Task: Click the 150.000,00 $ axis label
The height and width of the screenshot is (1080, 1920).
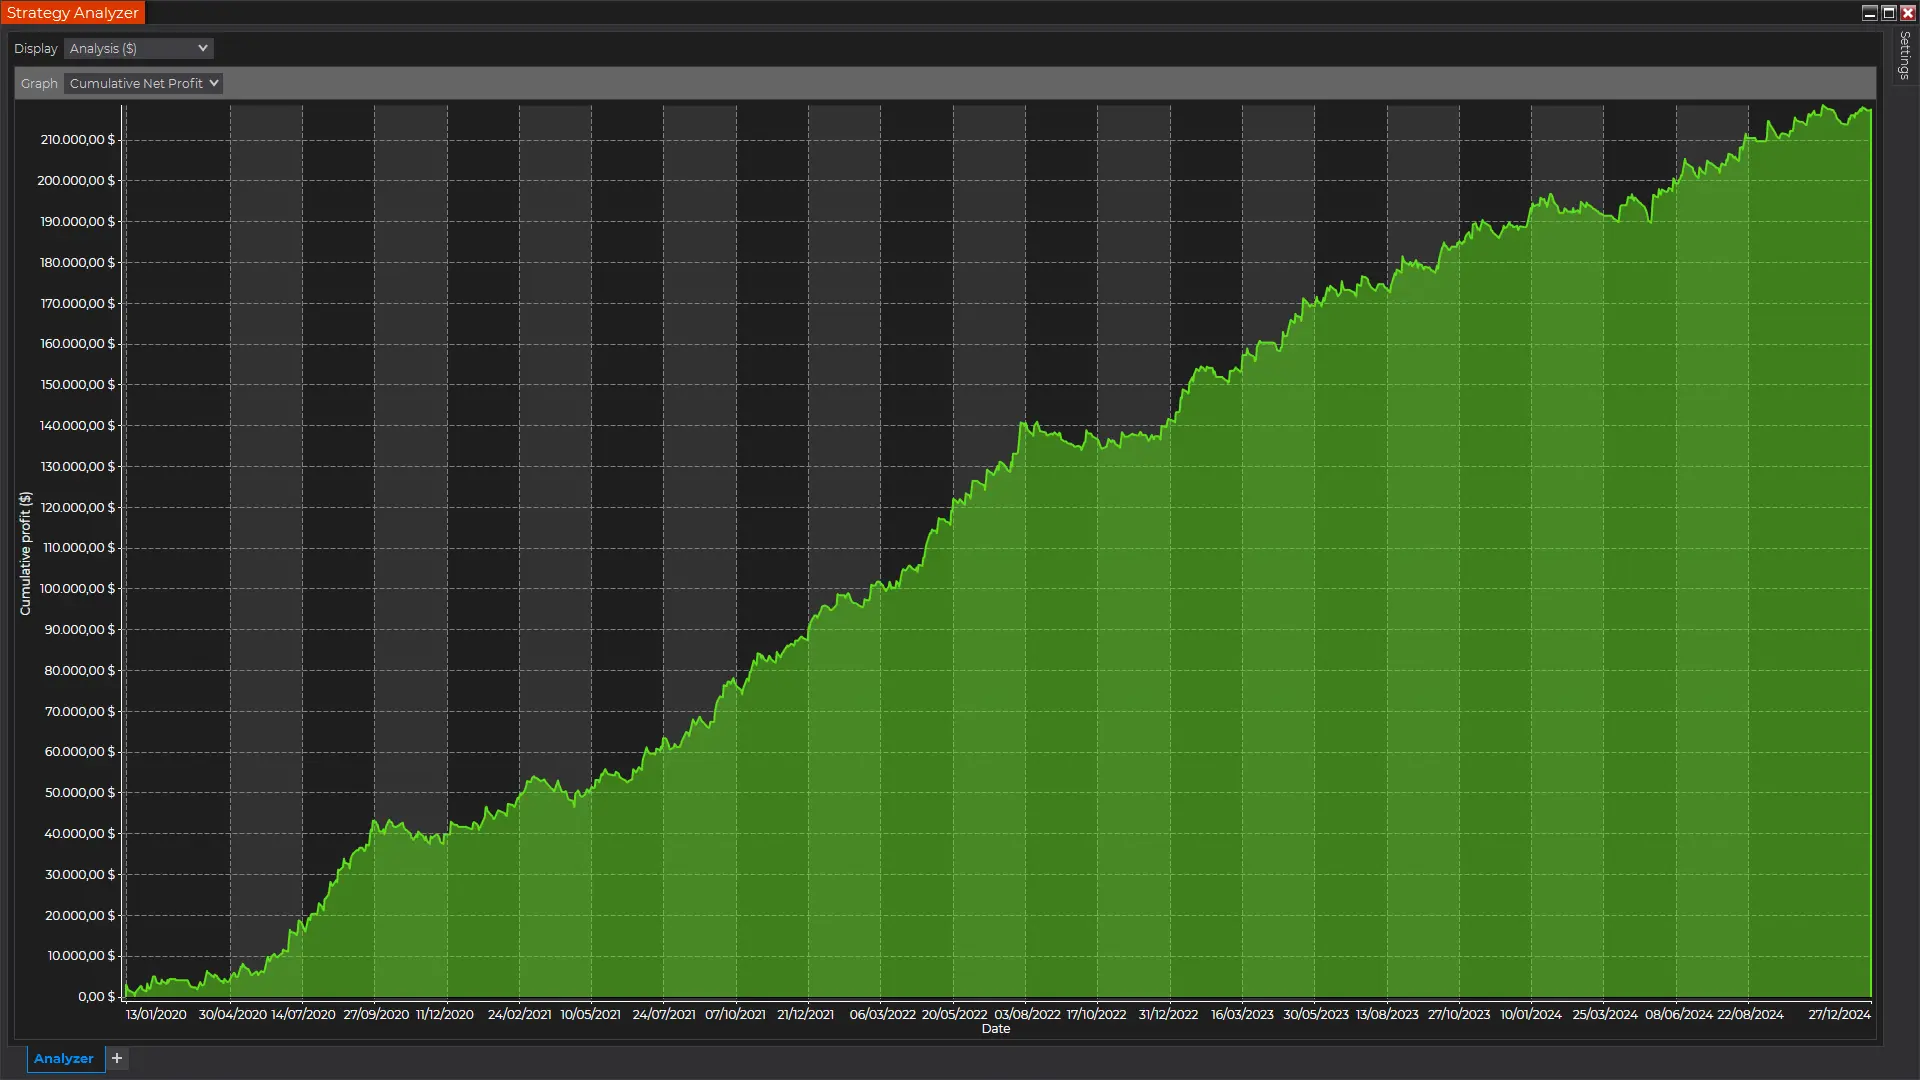Action: [x=77, y=384]
